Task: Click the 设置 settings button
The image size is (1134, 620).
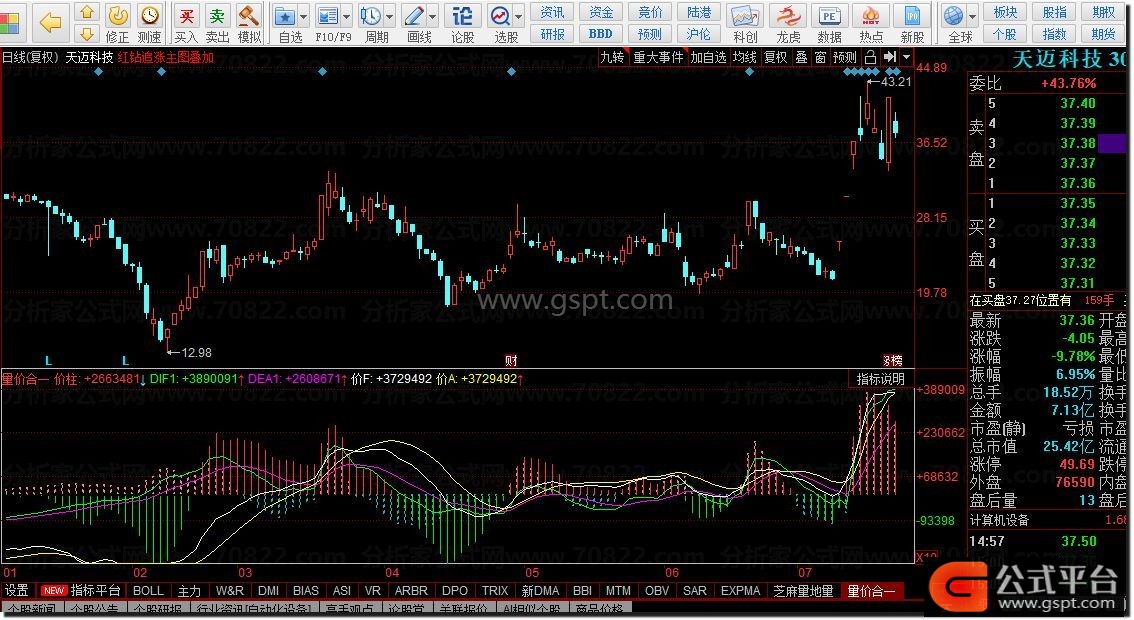Action: pos(17,591)
